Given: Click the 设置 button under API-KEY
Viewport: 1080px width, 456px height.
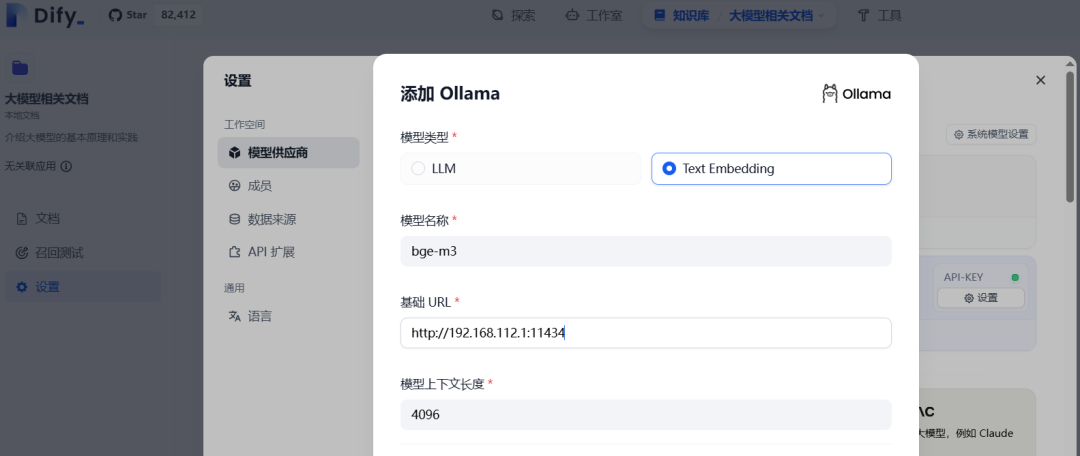Looking at the screenshot, I should point(981,298).
